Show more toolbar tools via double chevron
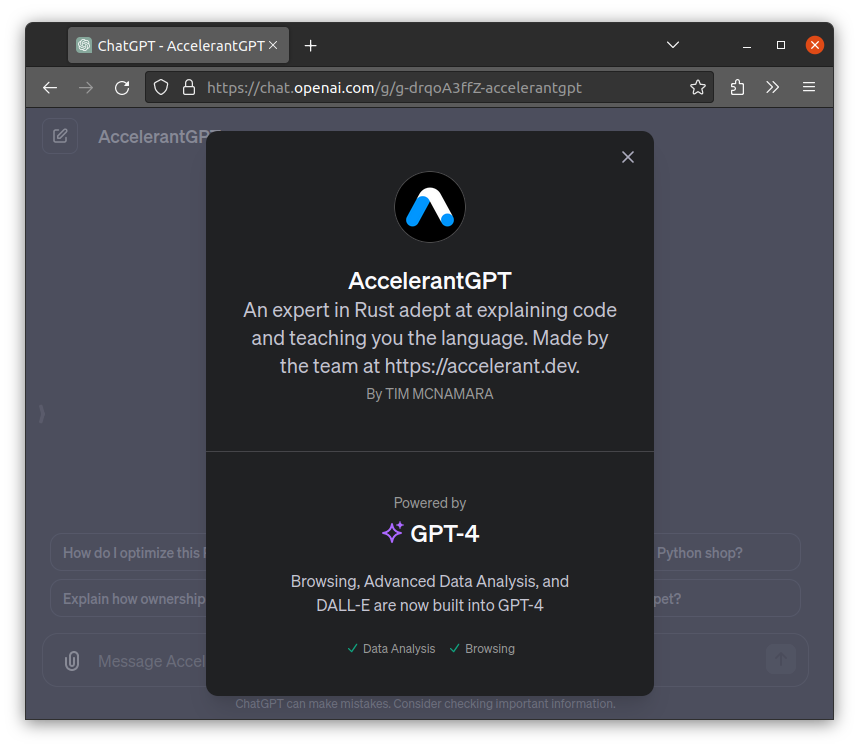Viewport: 859px width, 748px height. pos(772,87)
